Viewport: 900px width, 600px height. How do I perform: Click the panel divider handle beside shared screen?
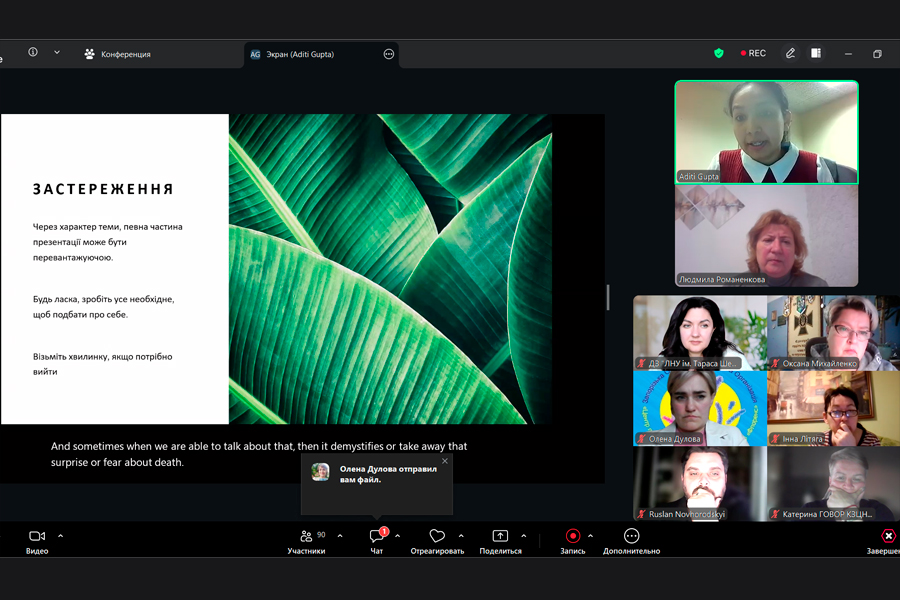click(x=608, y=297)
